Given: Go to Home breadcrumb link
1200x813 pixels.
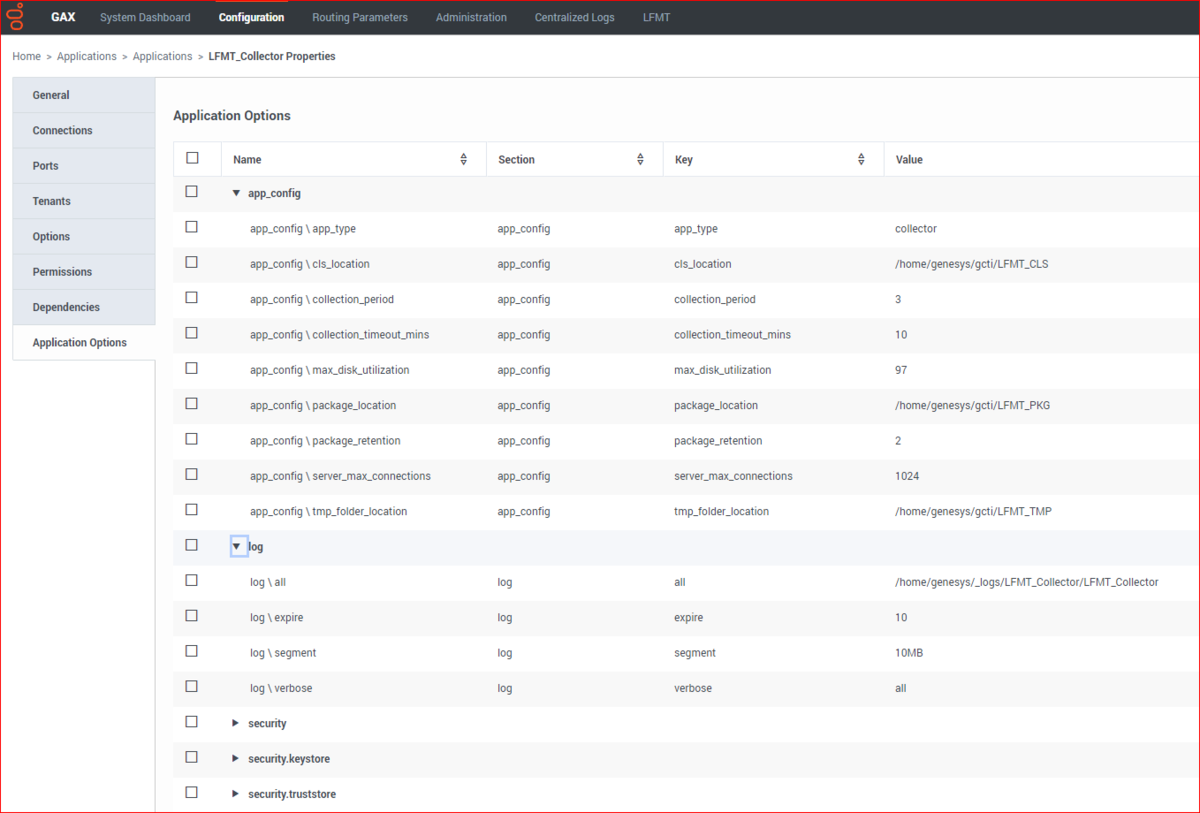Looking at the screenshot, I should (x=26, y=57).
